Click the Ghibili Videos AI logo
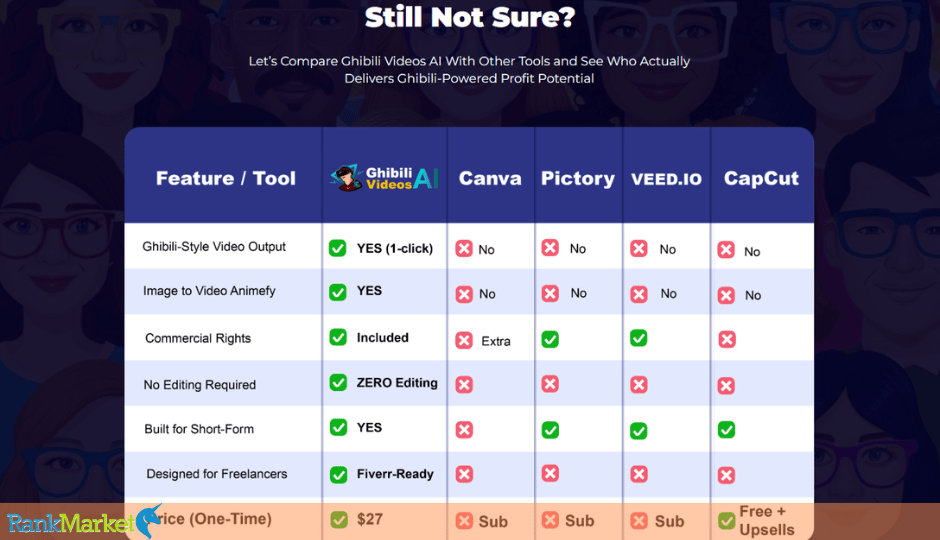 click(384, 178)
